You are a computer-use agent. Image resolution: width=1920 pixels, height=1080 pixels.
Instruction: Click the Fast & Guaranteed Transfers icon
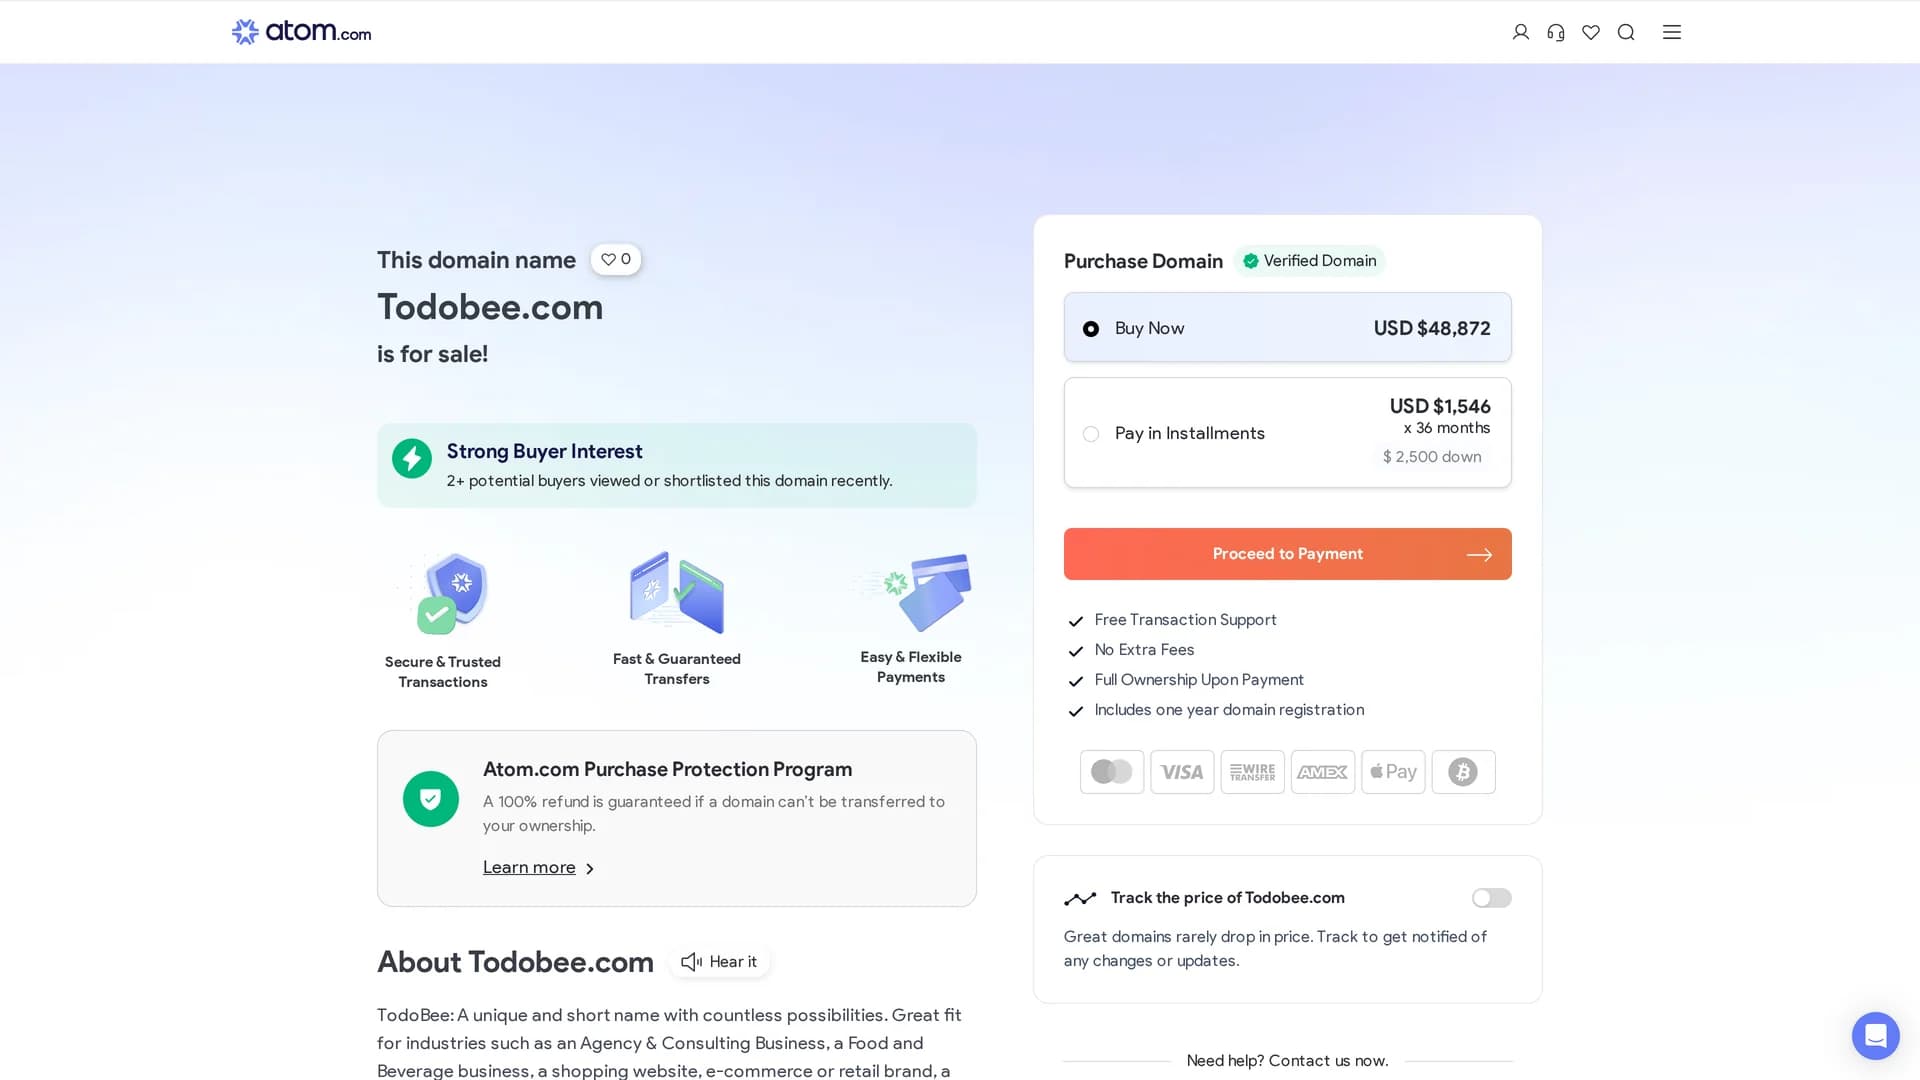677,592
